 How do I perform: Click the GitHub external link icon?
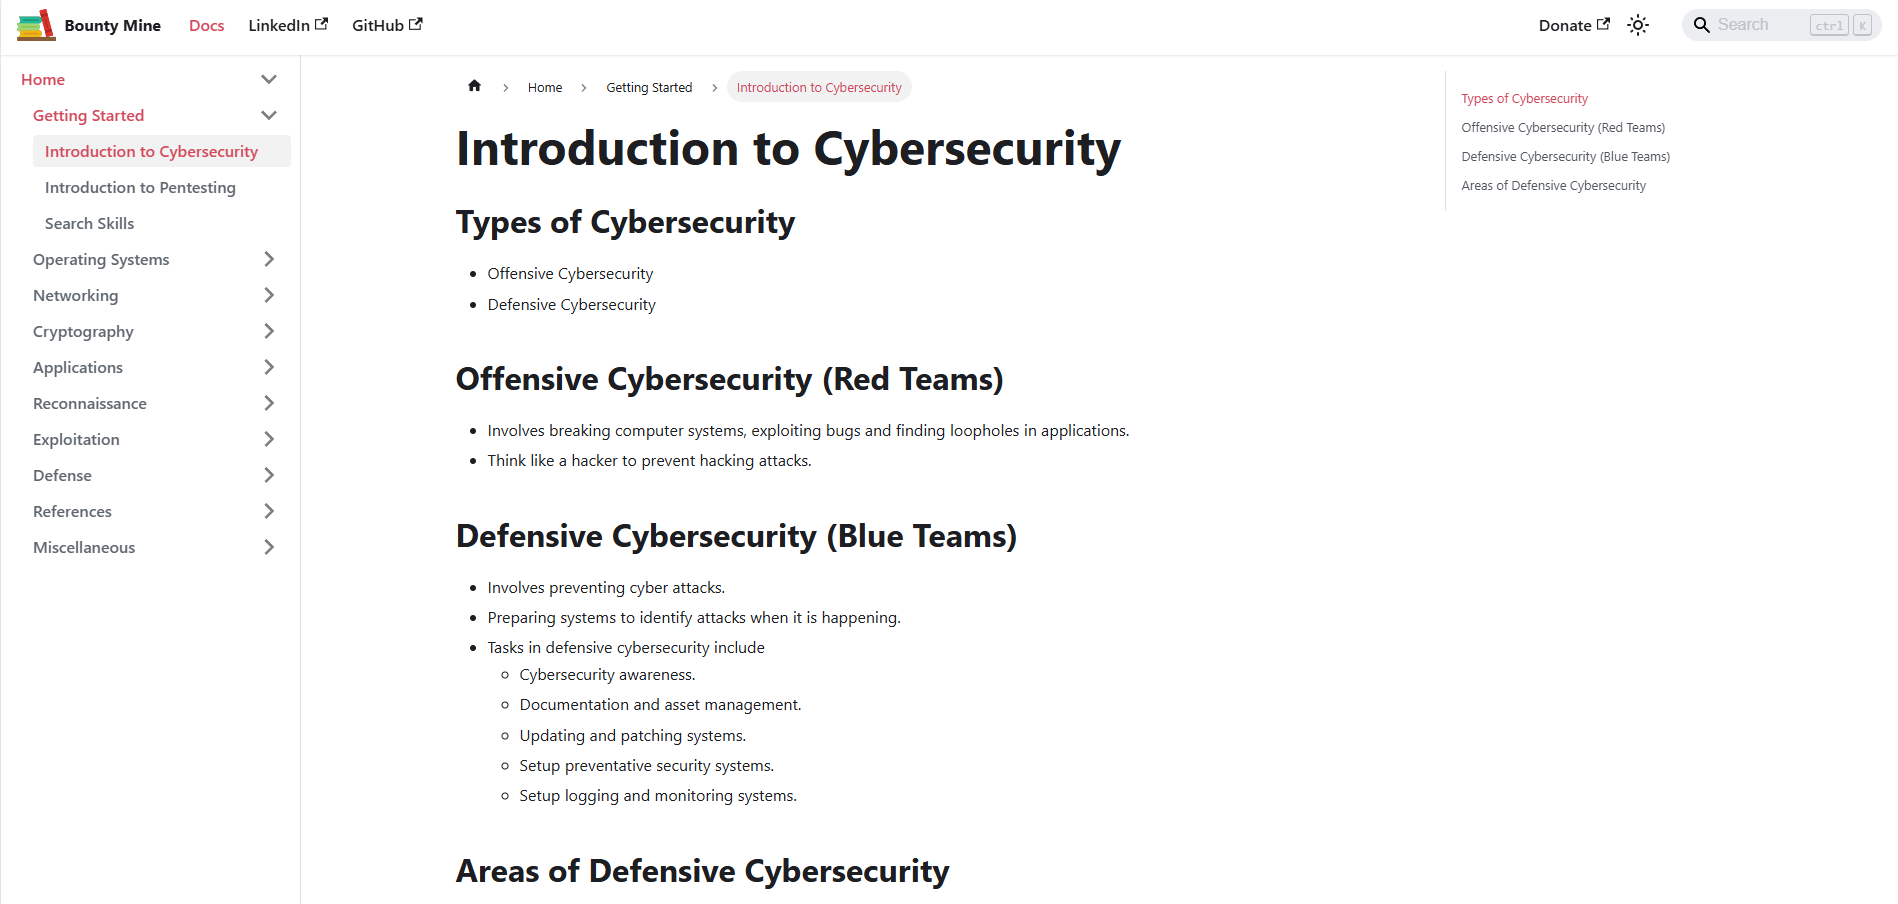[416, 24]
